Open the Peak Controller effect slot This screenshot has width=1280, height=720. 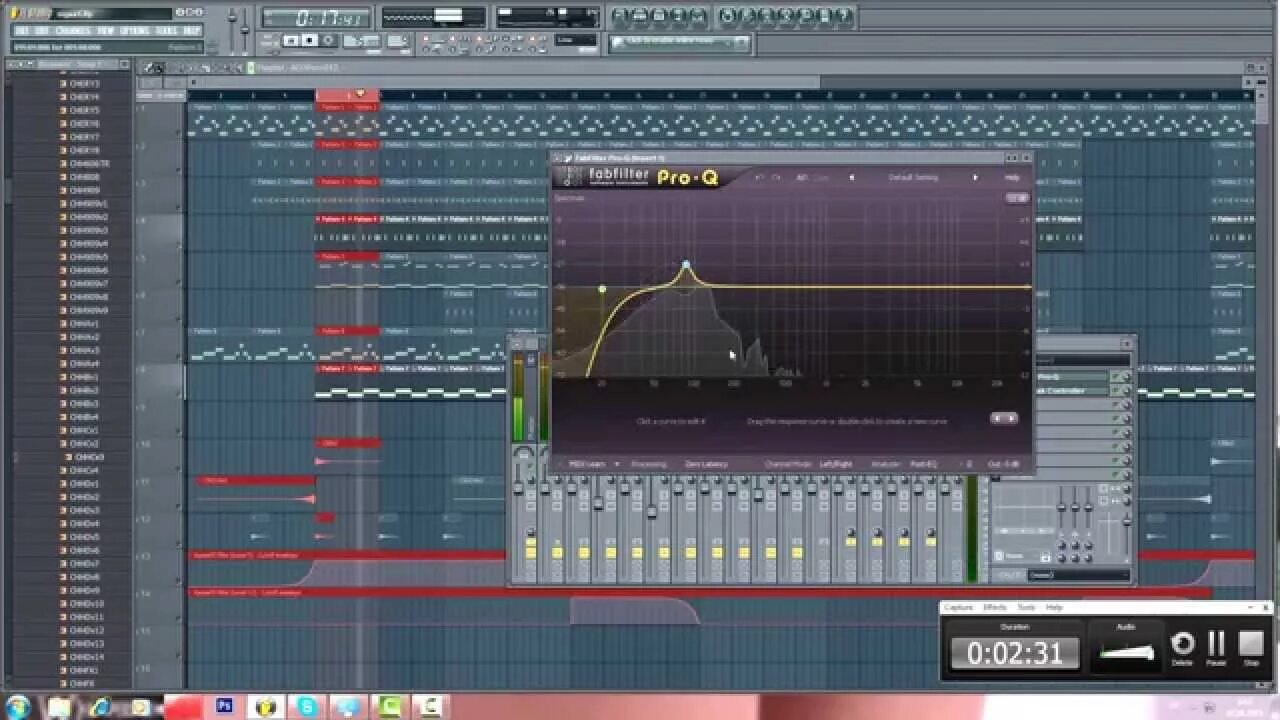(x=1072, y=391)
